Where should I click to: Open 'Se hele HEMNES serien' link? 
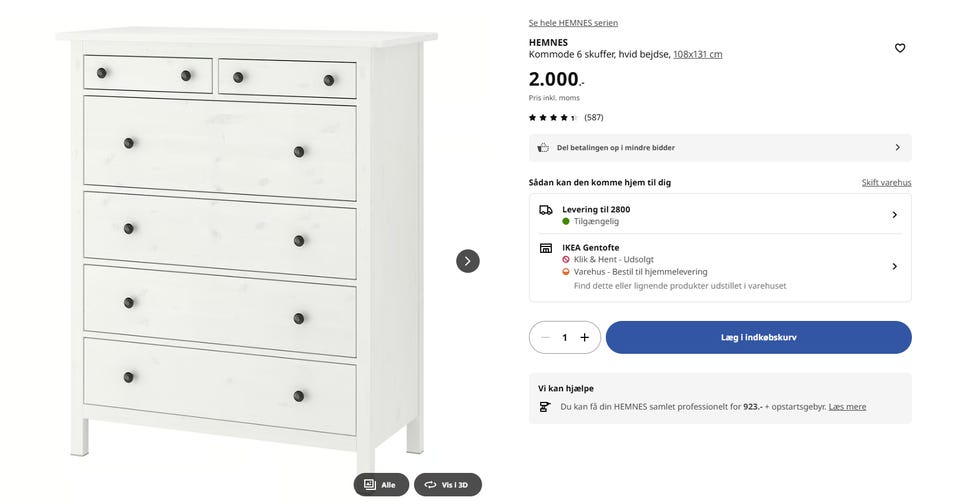pyautogui.click(x=573, y=23)
